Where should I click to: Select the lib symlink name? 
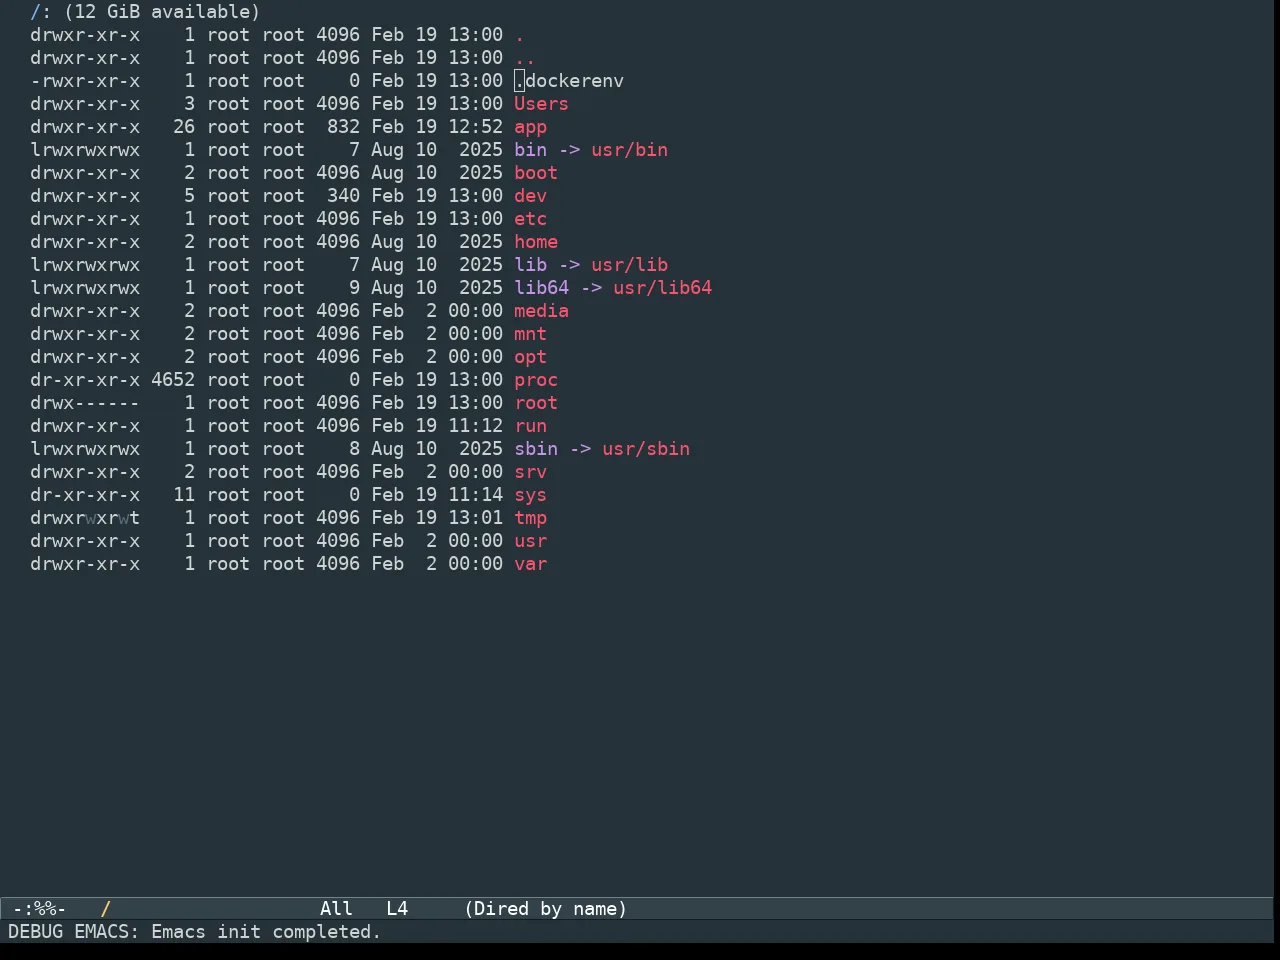click(x=530, y=265)
